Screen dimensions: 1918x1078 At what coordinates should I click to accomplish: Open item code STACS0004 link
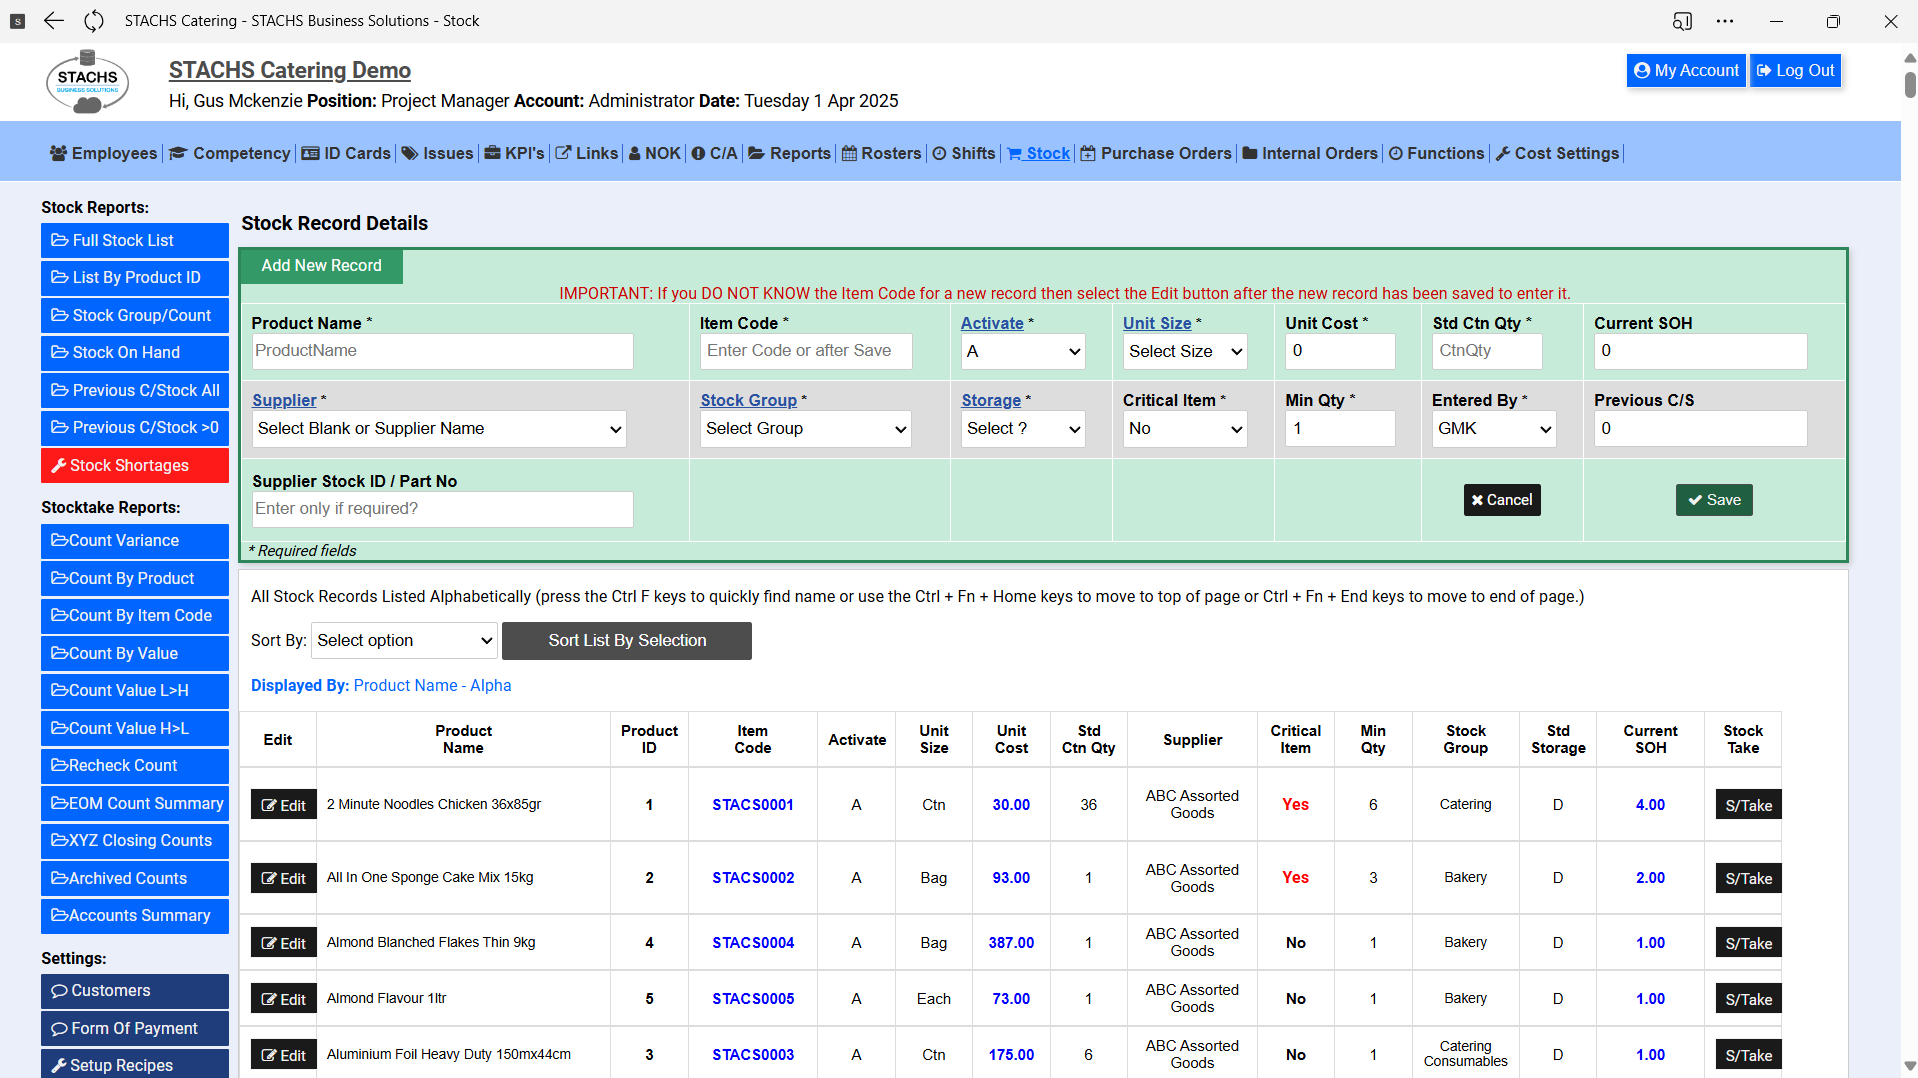coord(753,943)
